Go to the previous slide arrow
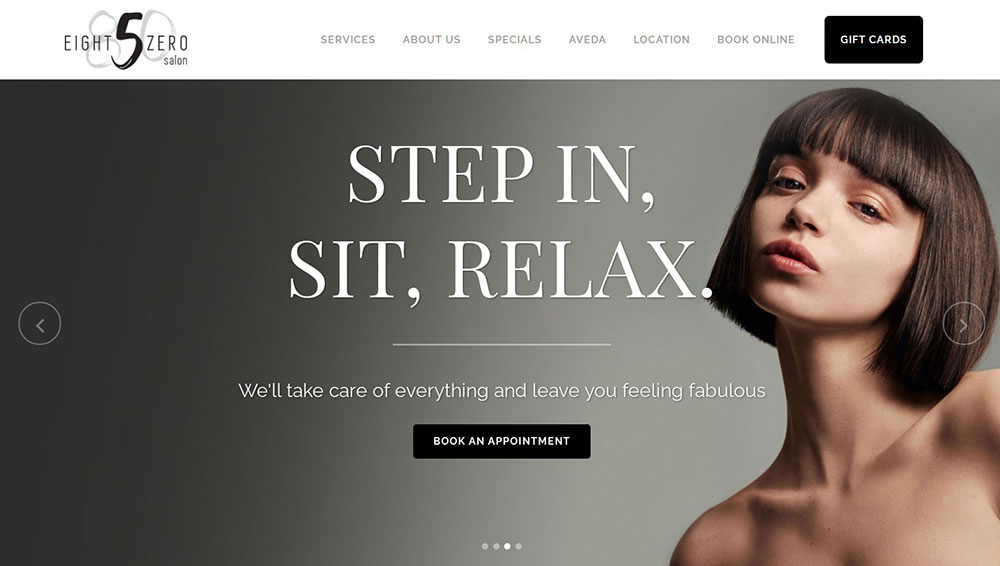Viewport: 1000px width, 566px height. [x=40, y=324]
